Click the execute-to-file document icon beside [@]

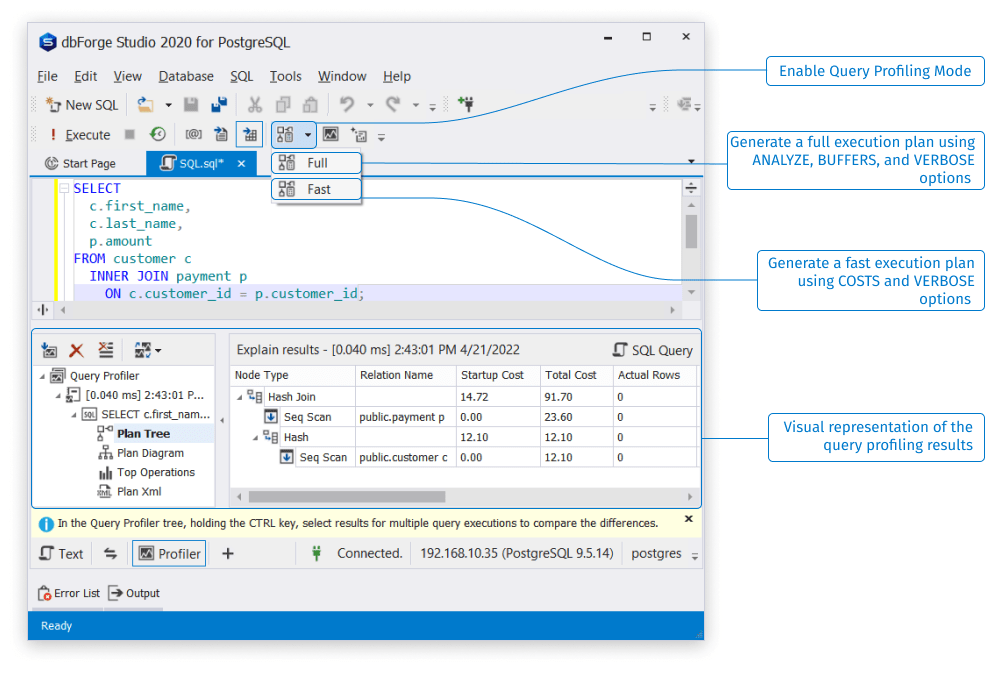221,135
